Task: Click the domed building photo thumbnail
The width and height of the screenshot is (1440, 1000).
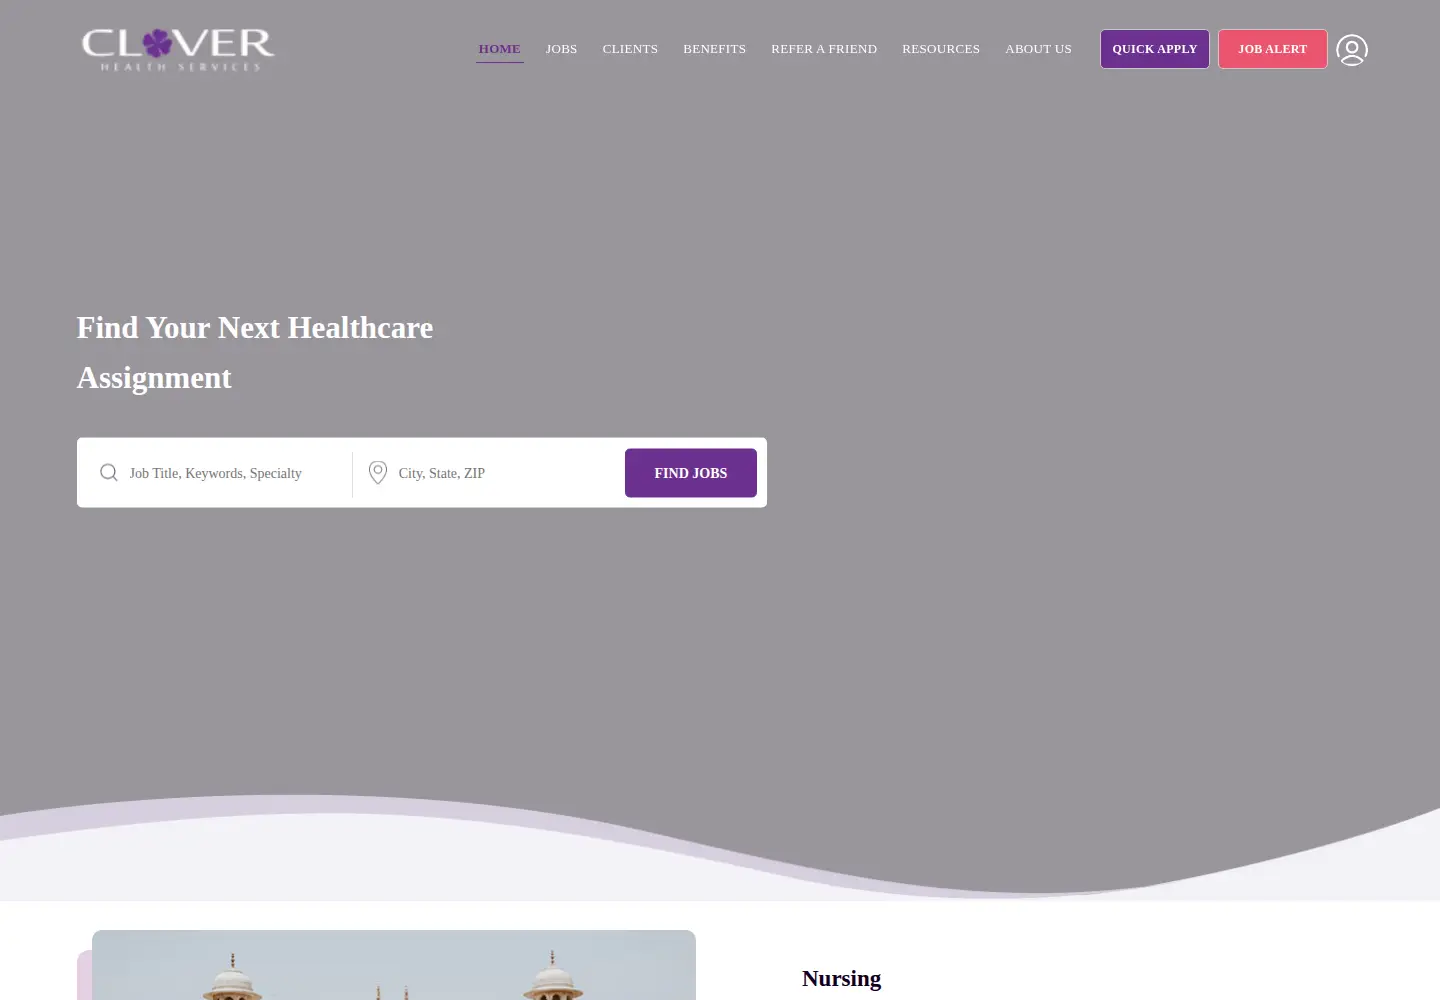Action: (x=394, y=965)
